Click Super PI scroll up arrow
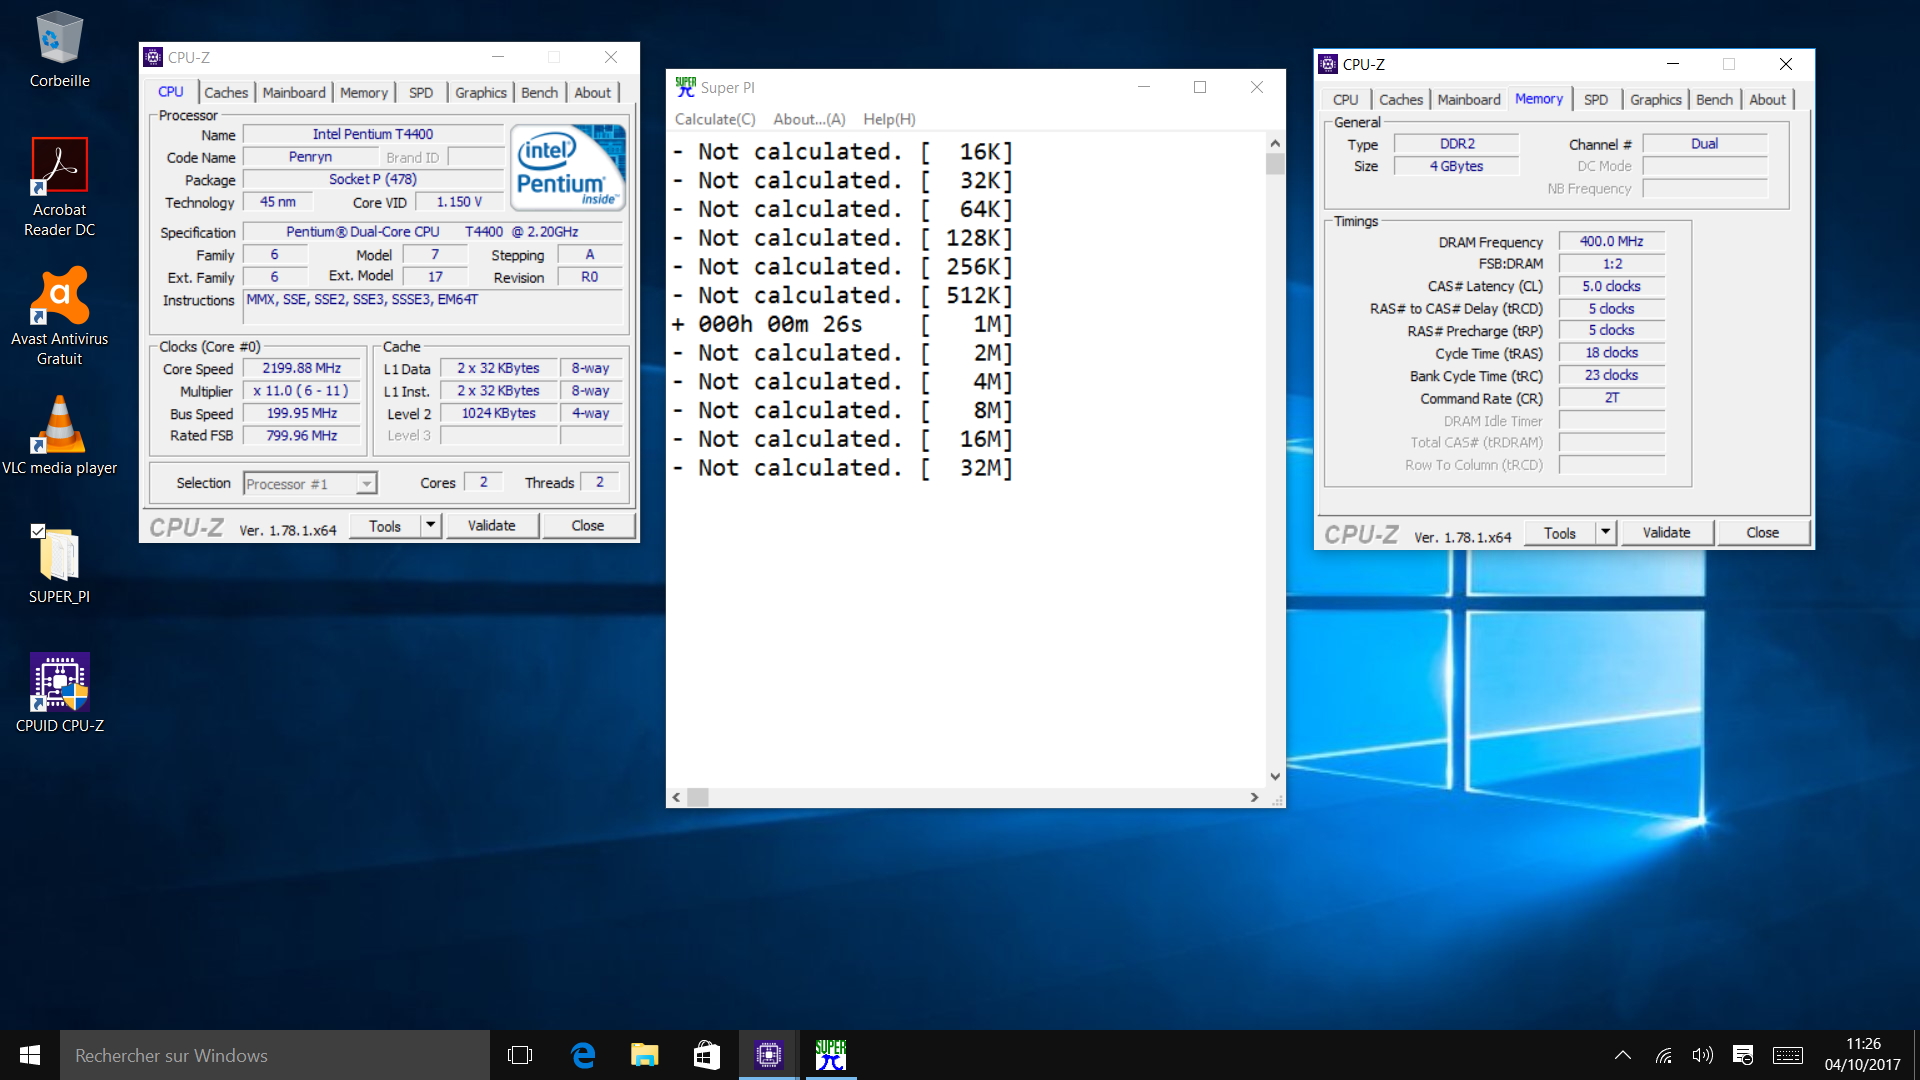Screen dimensions: 1920x1080 tap(1275, 143)
